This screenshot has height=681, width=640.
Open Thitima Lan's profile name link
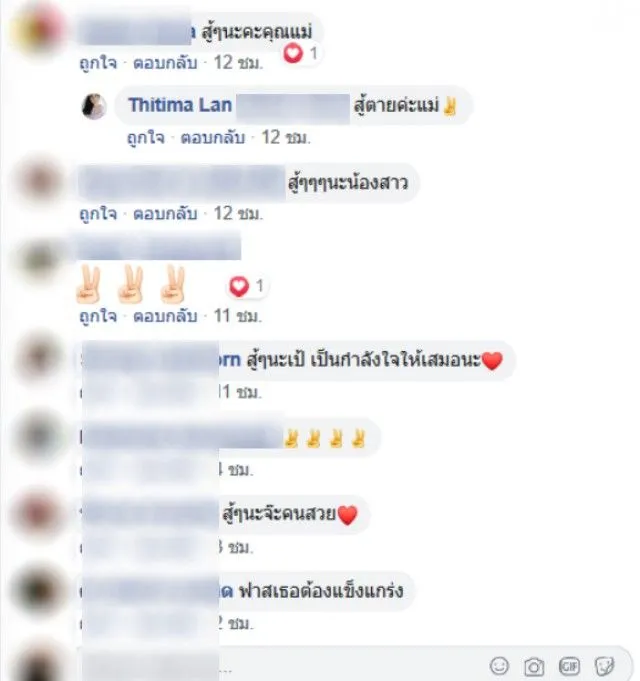point(180,105)
